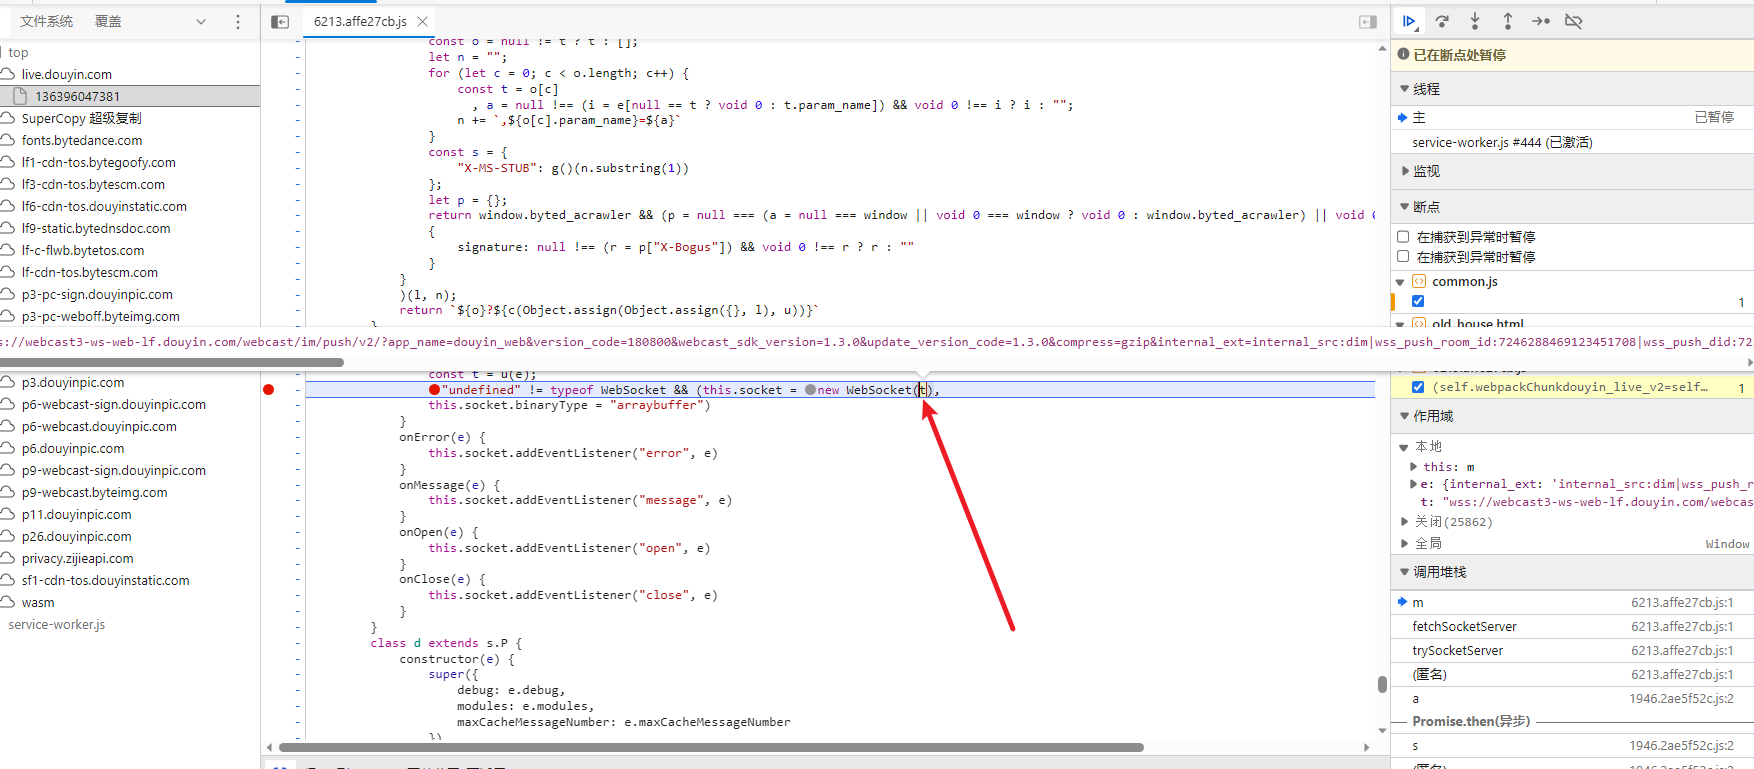
Task: Select the service-worker.js #444 thread
Action: (1573, 142)
